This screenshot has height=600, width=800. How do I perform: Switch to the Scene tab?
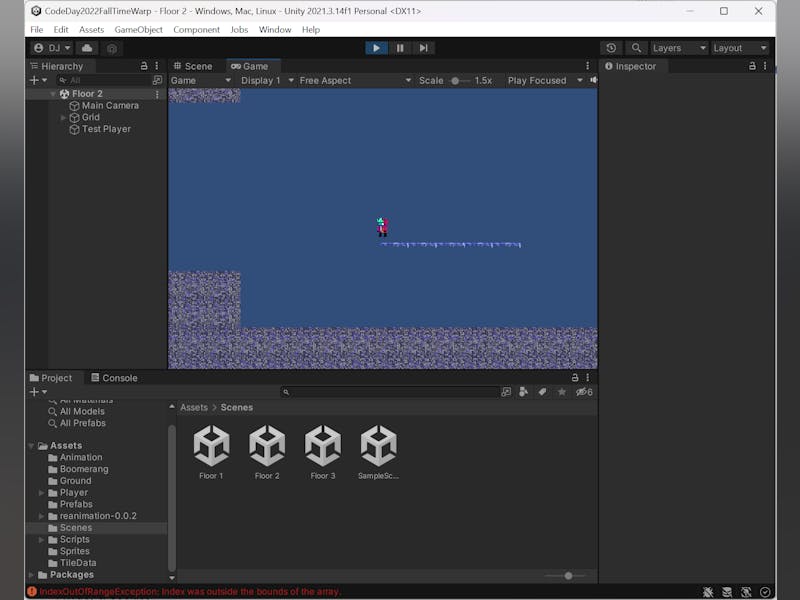tap(193, 66)
